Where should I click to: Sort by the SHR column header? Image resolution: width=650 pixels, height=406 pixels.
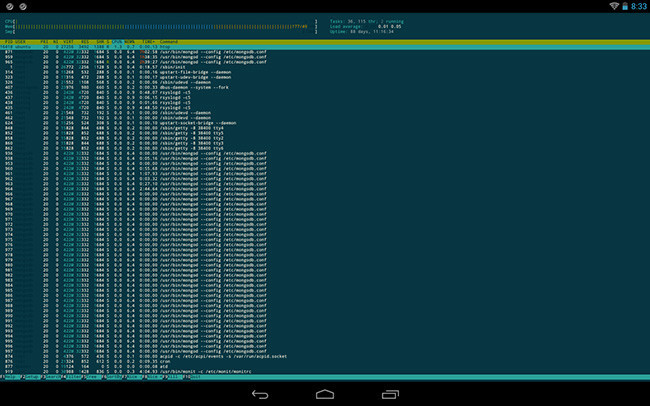100,42
